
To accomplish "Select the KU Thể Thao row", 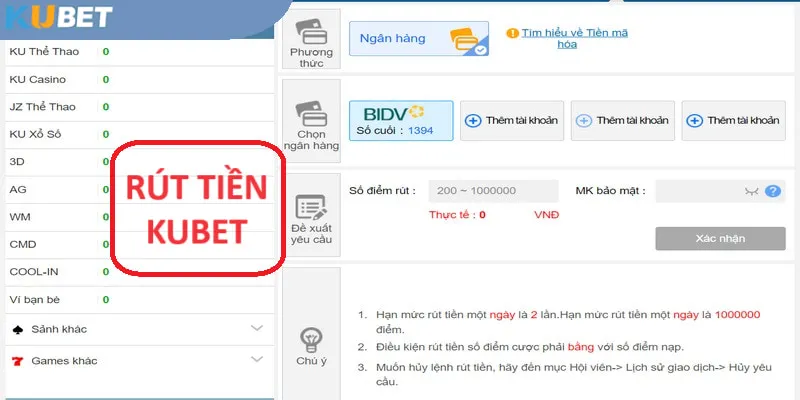I will pyautogui.click(x=139, y=52).
